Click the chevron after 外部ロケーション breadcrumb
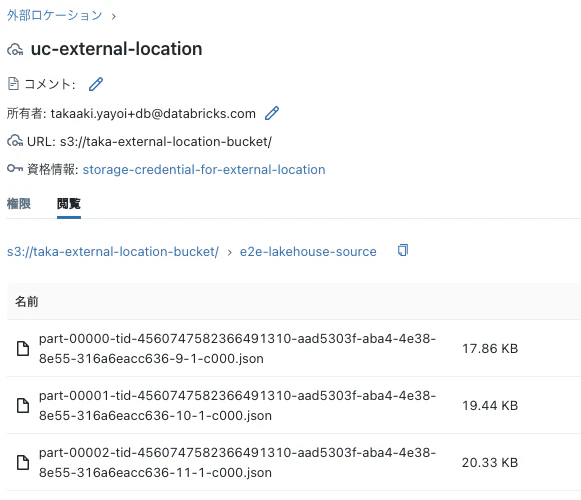581x500 pixels. (x=114, y=16)
